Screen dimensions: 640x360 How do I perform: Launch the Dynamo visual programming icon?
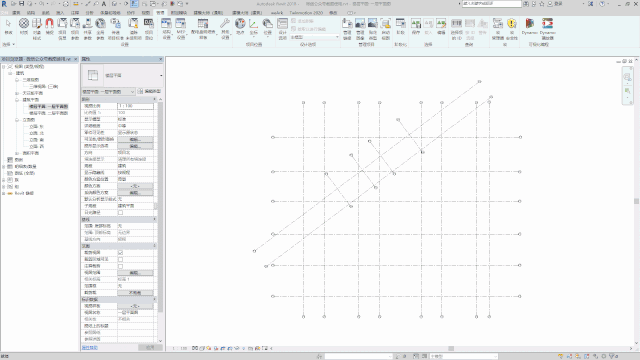pos(529,26)
